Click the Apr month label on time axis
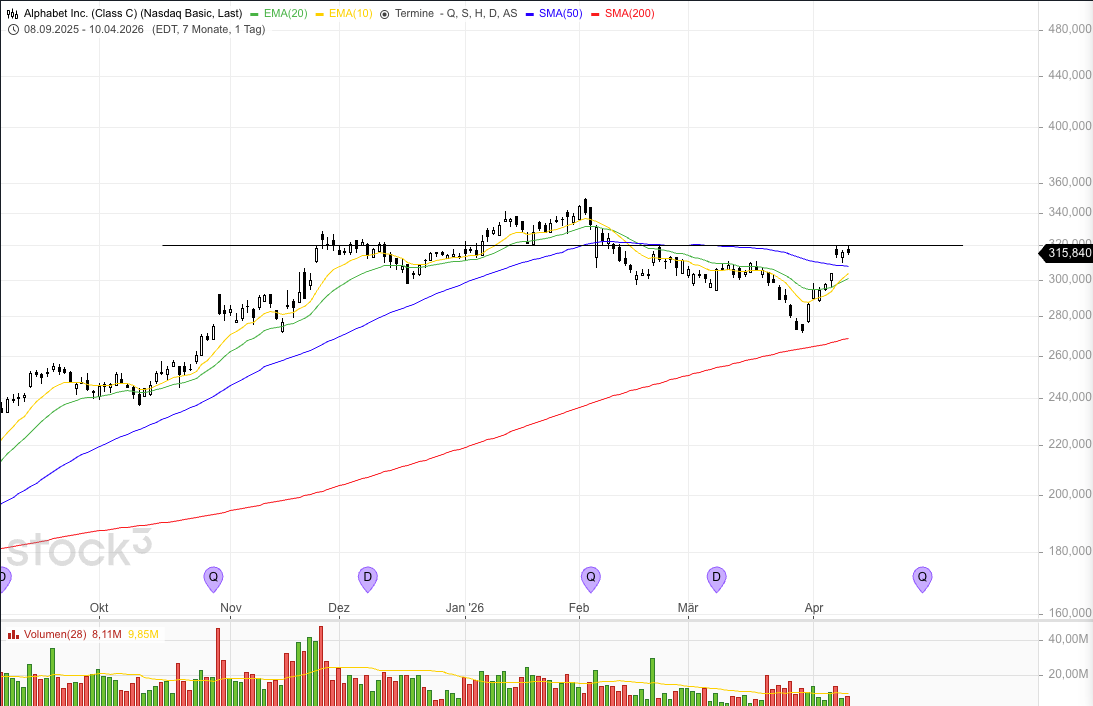 [814, 608]
